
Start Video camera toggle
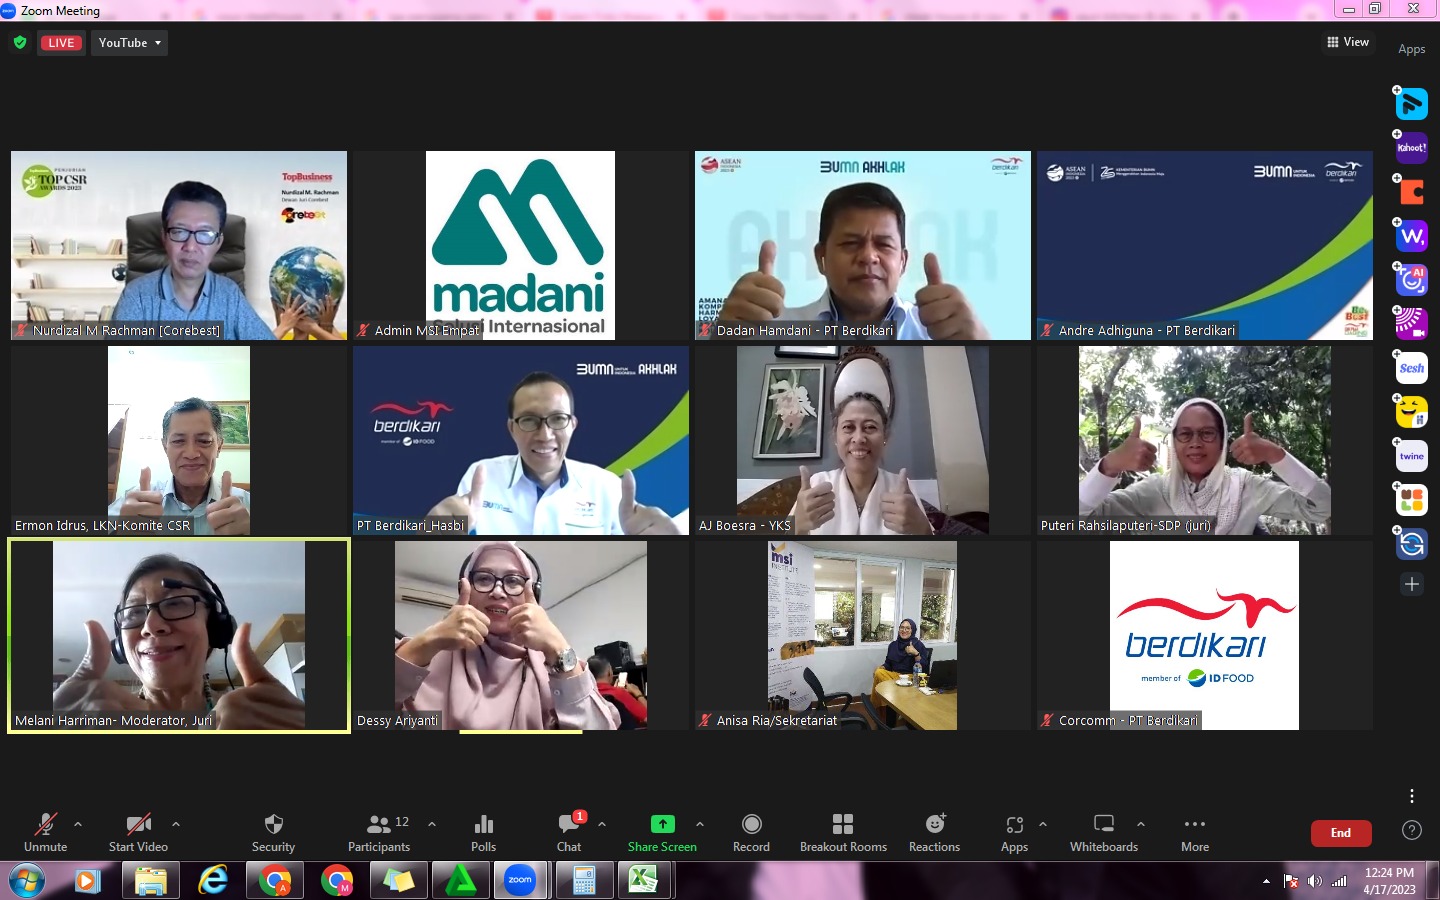pyautogui.click(x=138, y=832)
